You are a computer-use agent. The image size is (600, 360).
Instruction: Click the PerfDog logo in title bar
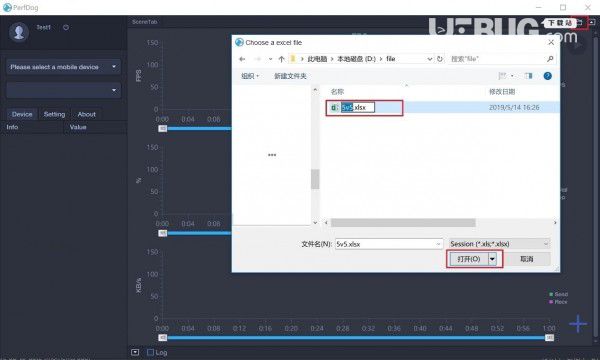click(7, 7)
